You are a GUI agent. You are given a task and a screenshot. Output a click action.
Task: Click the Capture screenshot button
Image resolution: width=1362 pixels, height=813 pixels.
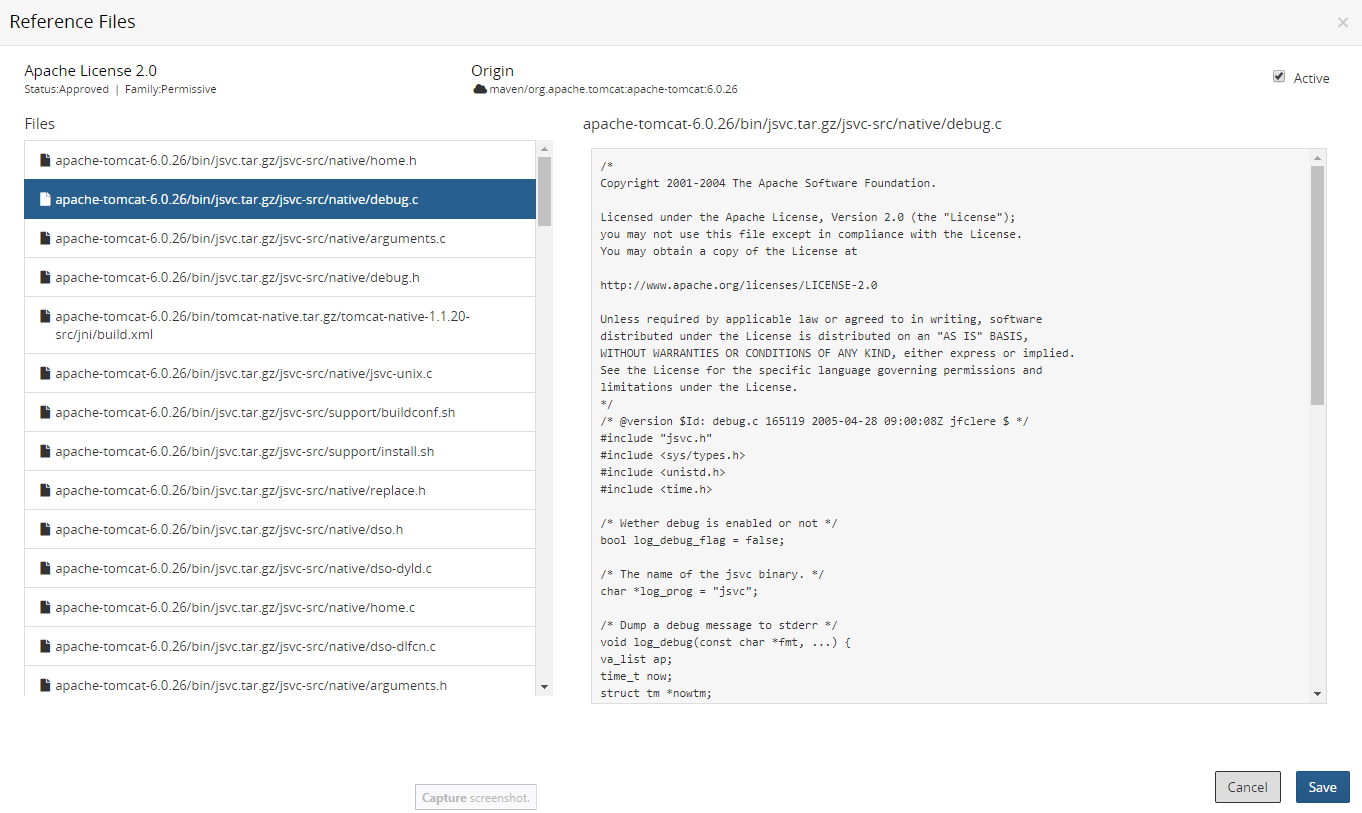pyautogui.click(x=475, y=797)
